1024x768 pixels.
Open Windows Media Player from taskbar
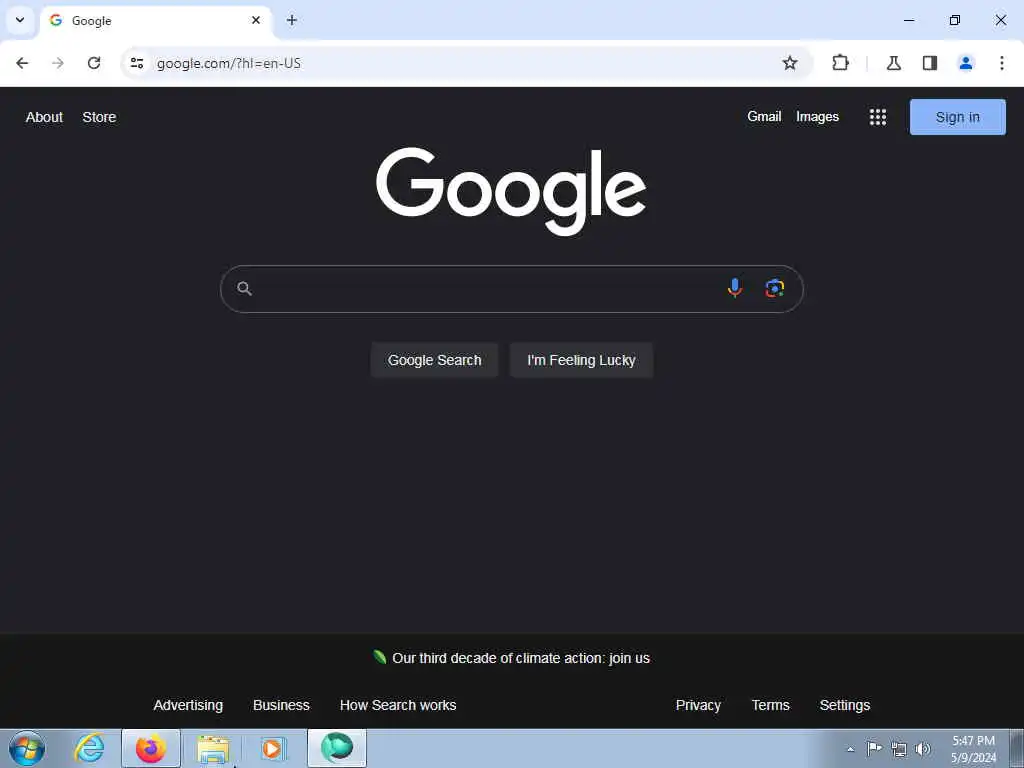(x=273, y=748)
